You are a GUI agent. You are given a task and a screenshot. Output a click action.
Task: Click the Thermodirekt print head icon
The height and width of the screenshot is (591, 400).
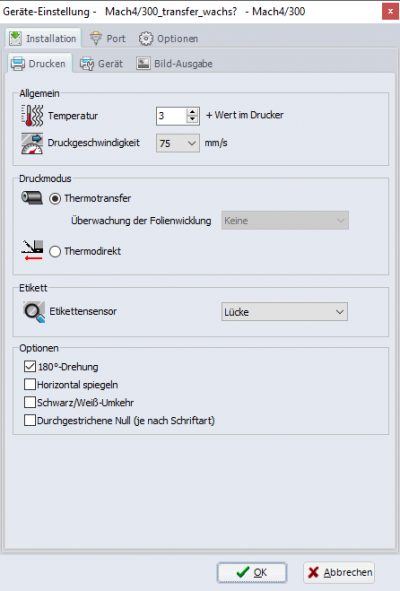(32, 250)
